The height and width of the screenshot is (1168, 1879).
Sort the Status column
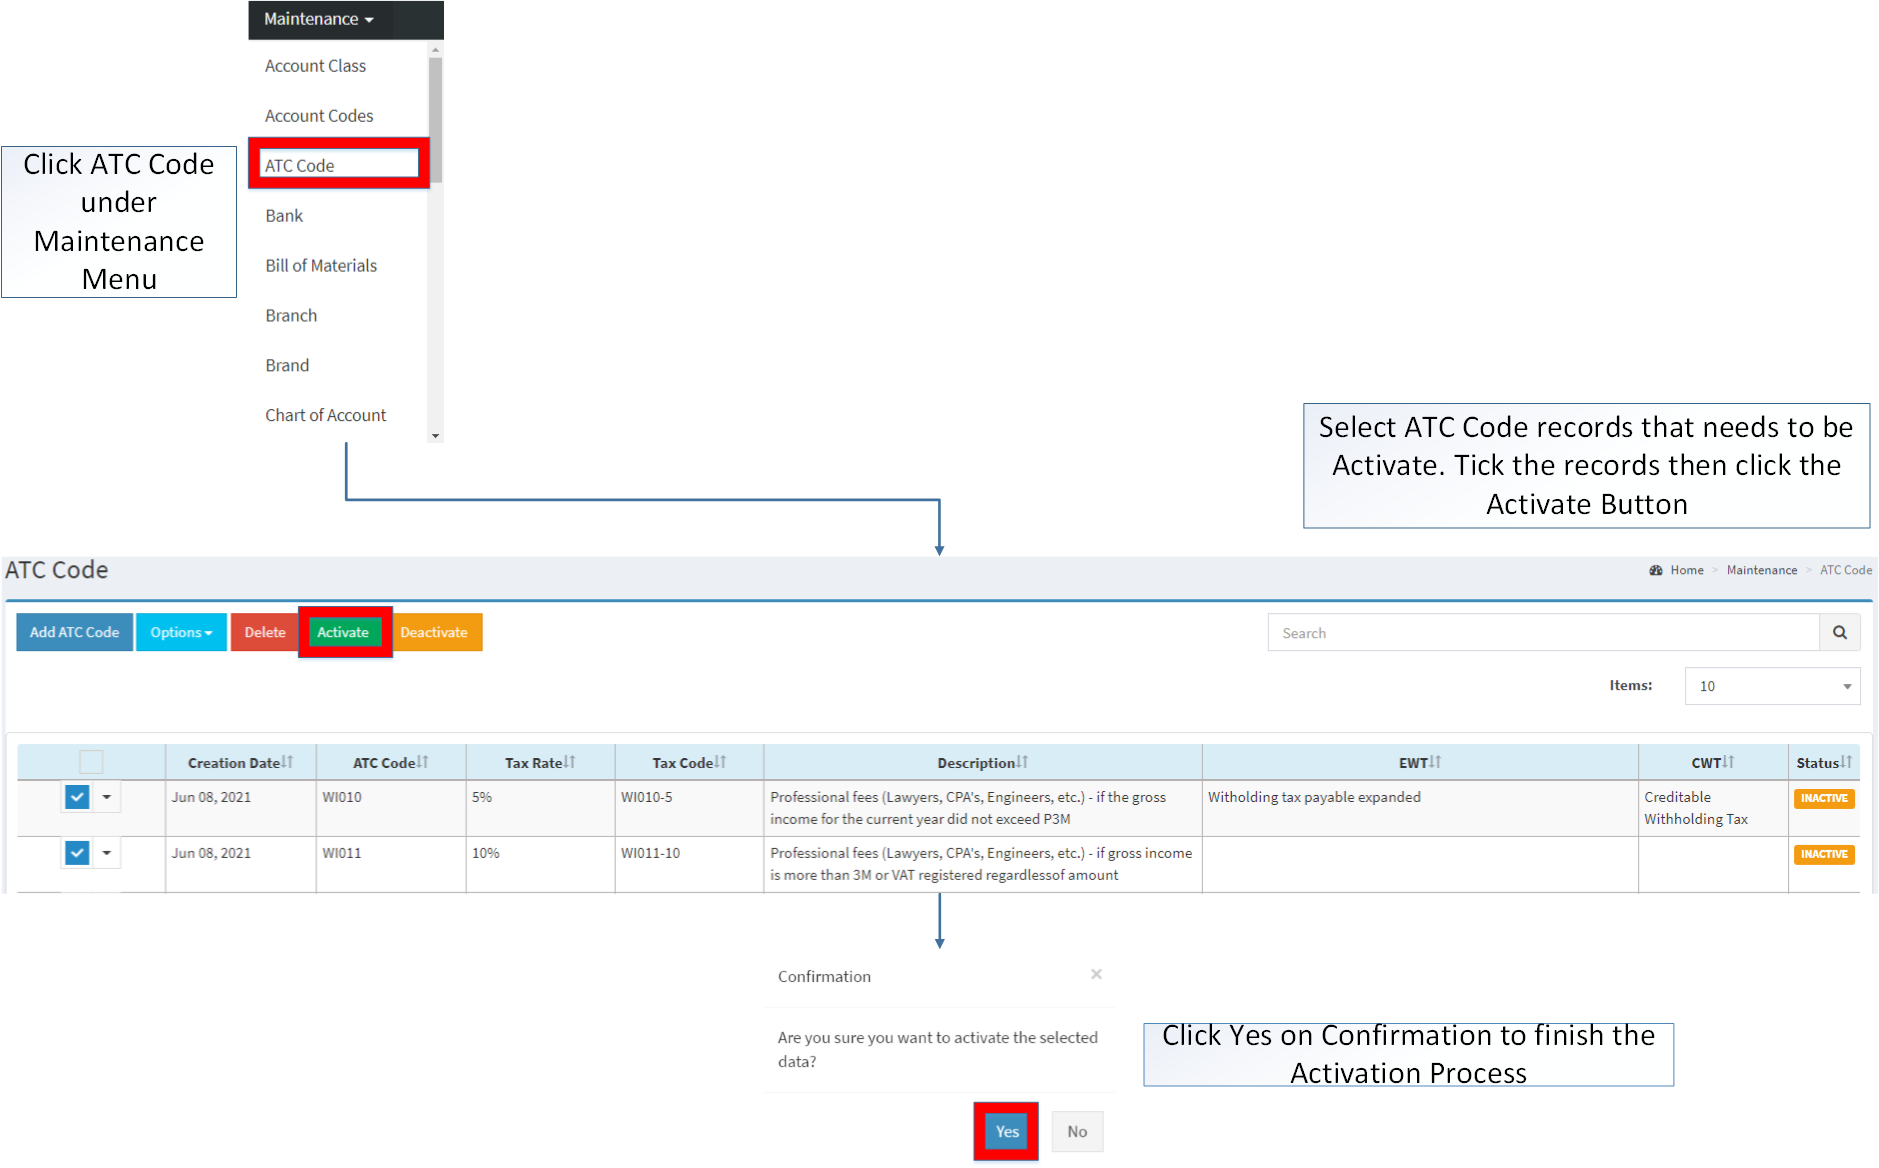point(1846,761)
